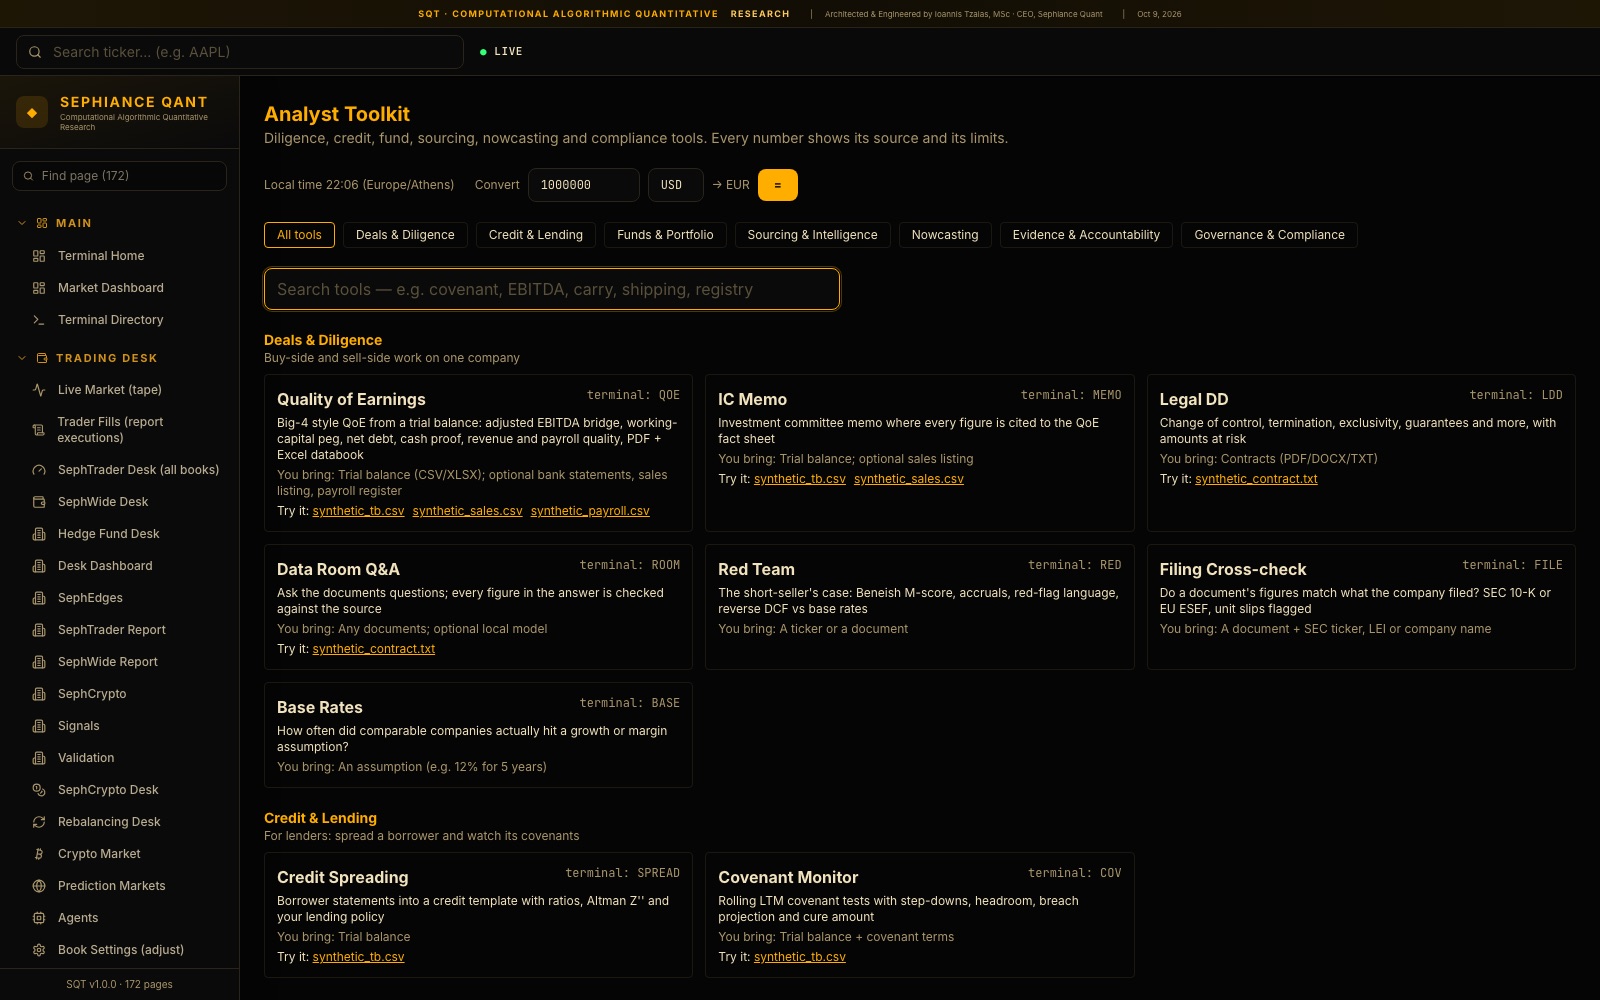Click the Hedge Fund Desk building icon

click(39, 534)
